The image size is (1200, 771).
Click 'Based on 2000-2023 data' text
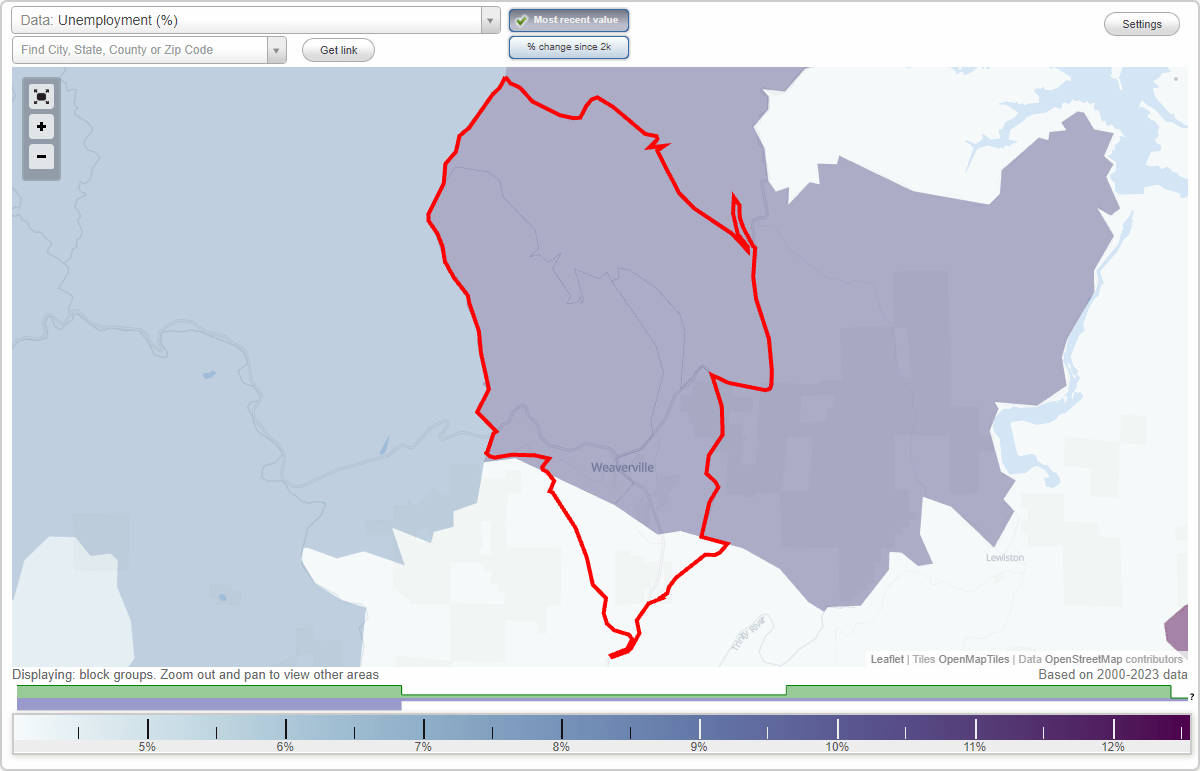point(1113,675)
